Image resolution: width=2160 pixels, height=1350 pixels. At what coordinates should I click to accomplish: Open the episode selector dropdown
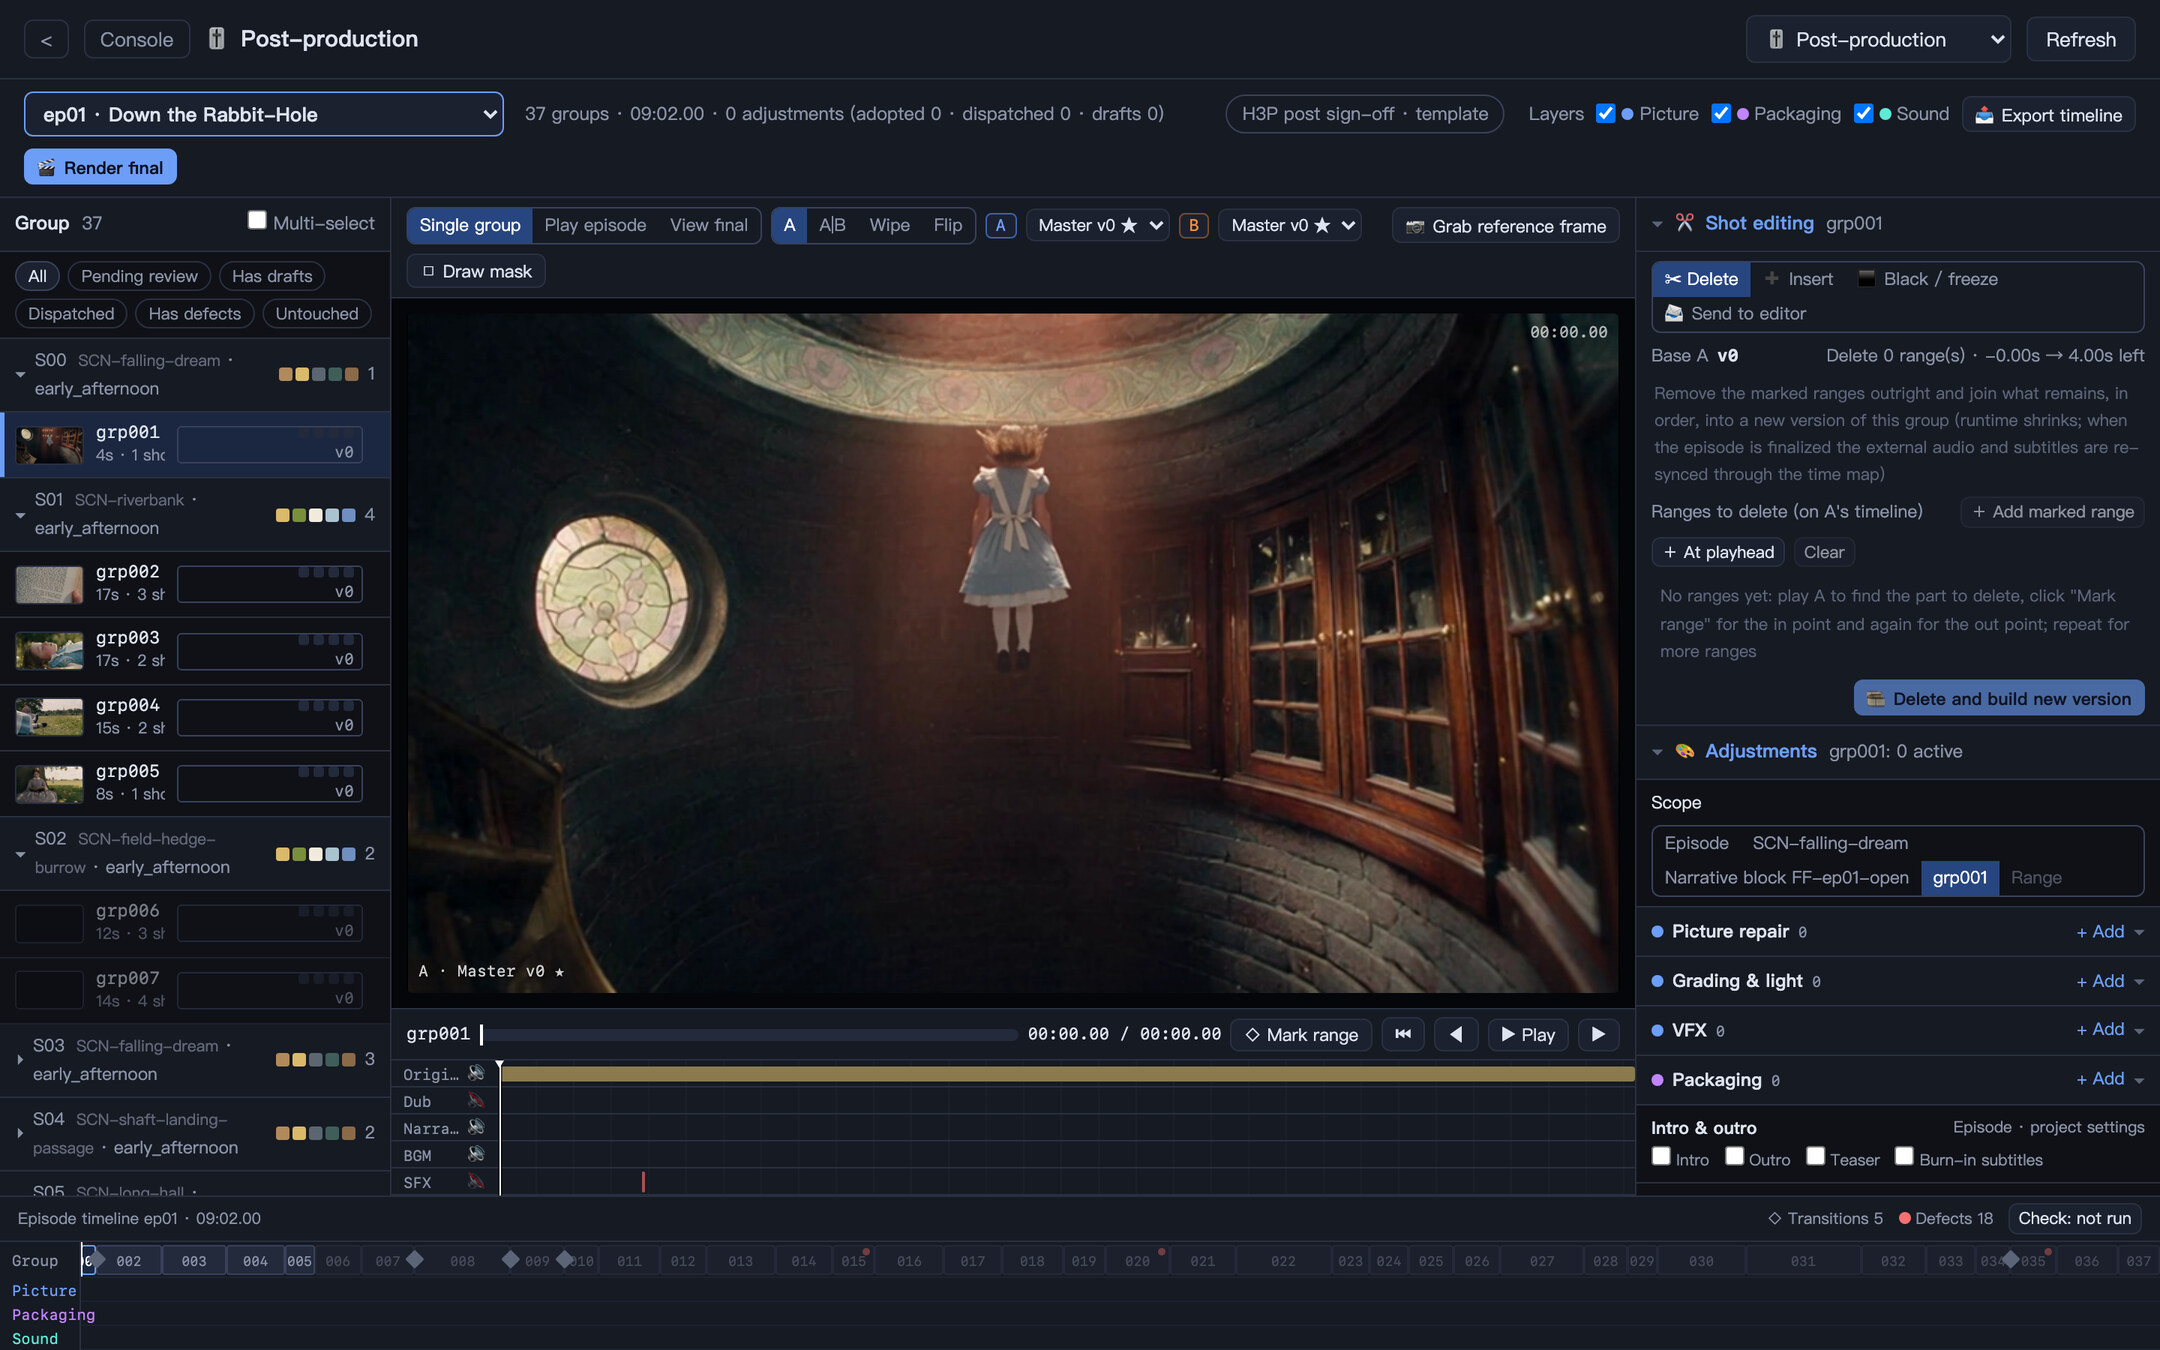click(264, 114)
